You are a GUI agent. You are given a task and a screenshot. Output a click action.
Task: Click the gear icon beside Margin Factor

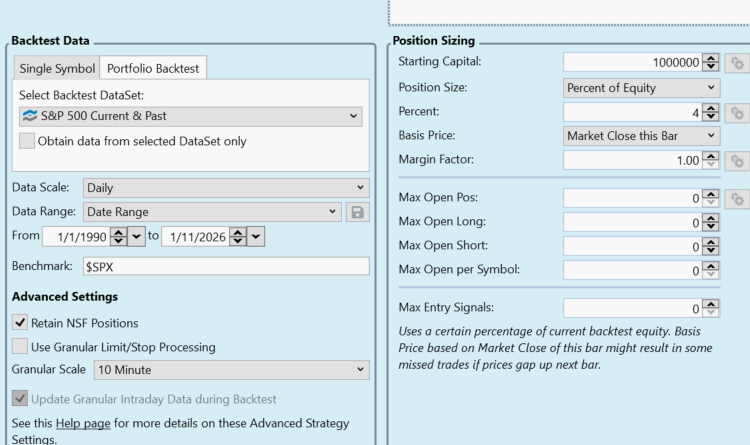(x=737, y=161)
